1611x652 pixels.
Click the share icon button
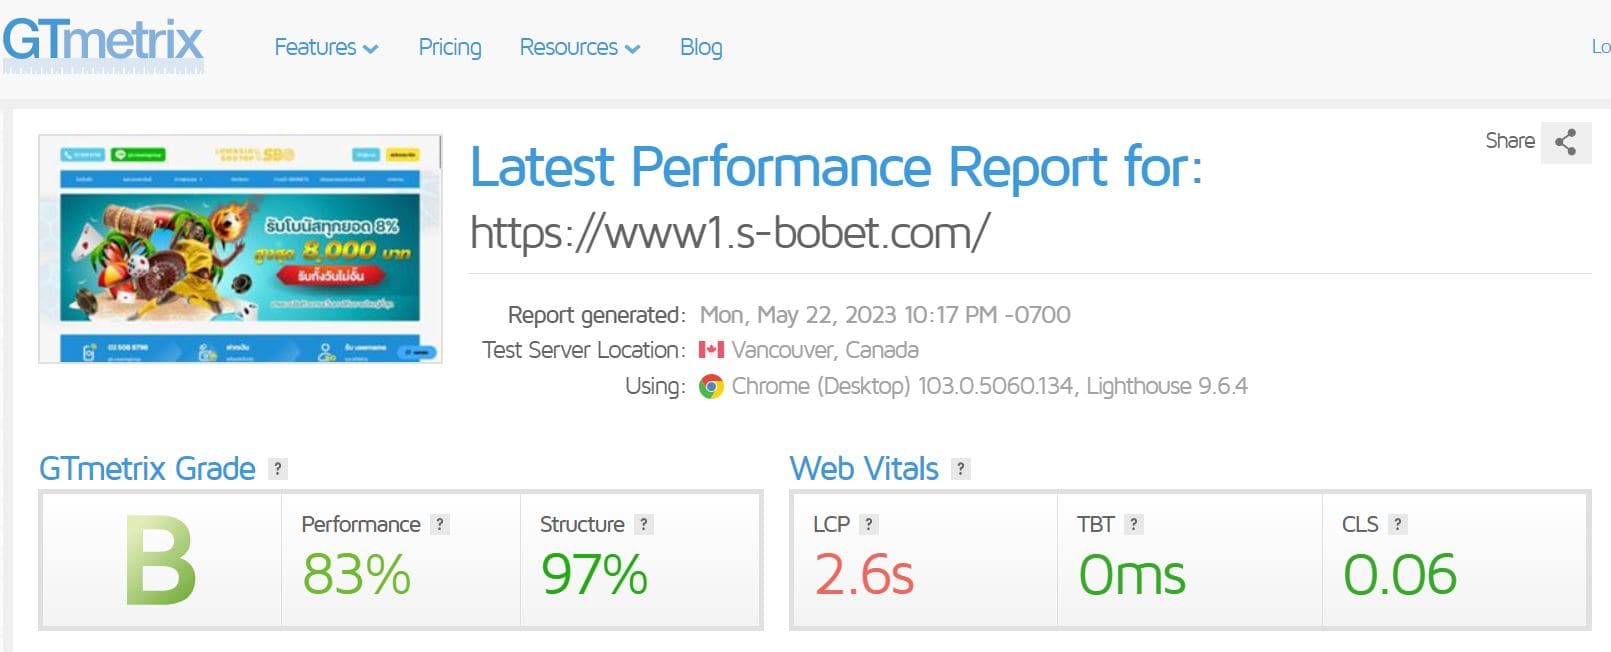[x=1566, y=142]
